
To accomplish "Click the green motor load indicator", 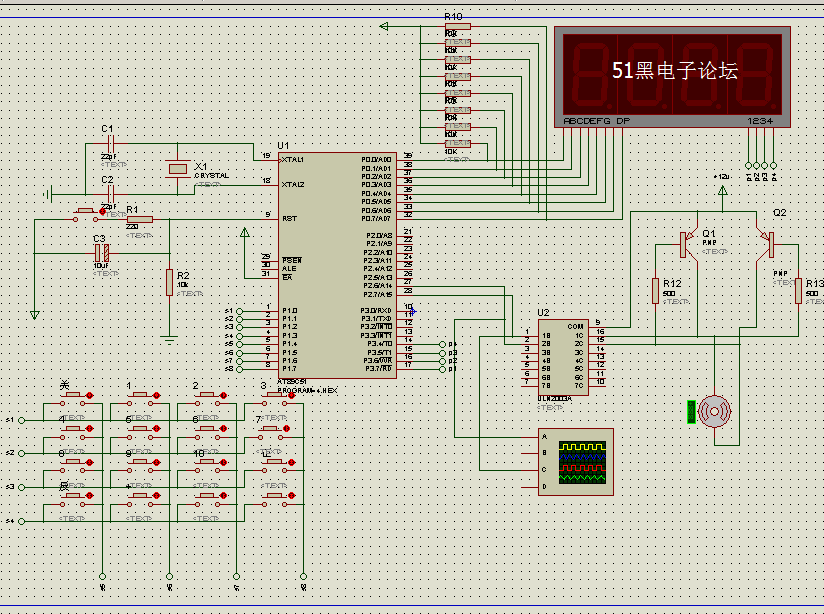I will click(x=691, y=411).
